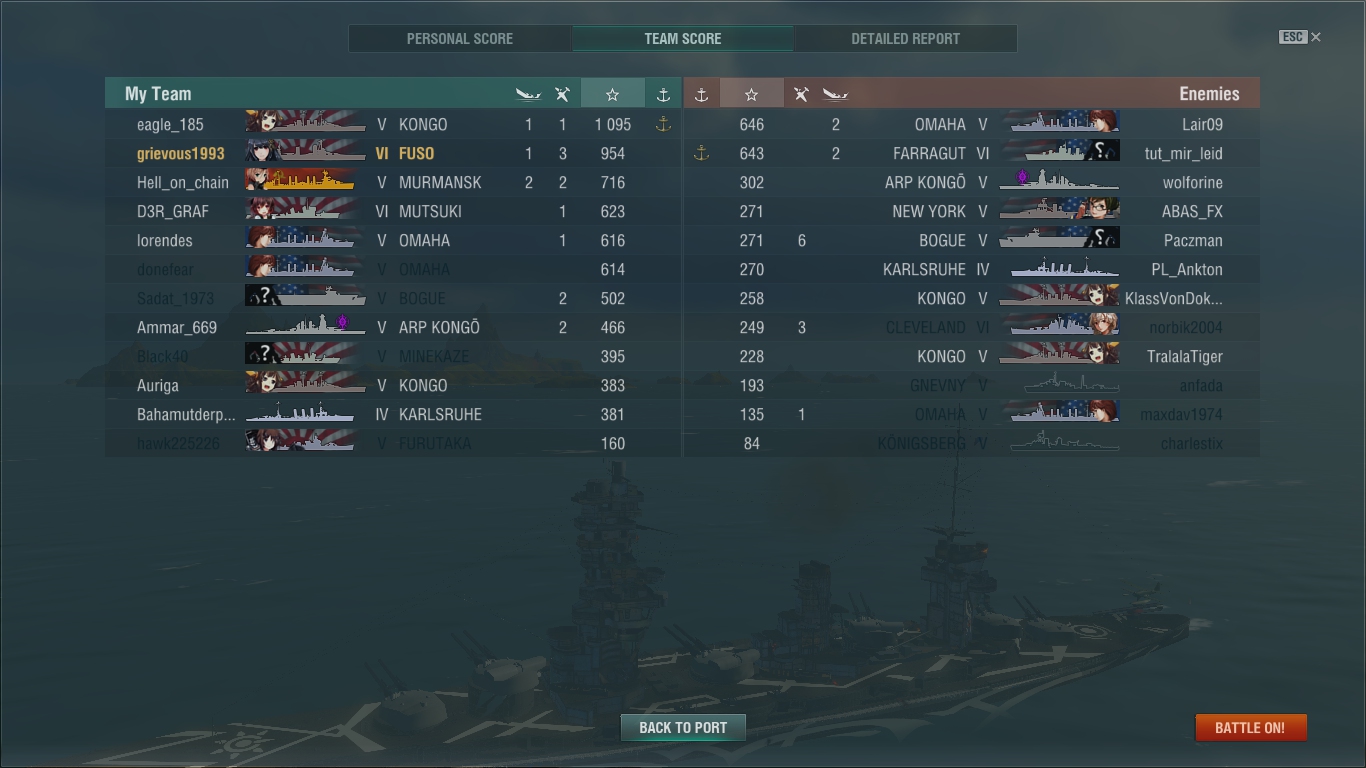
Task: Click Back to Port button
Action: tap(683, 727)
